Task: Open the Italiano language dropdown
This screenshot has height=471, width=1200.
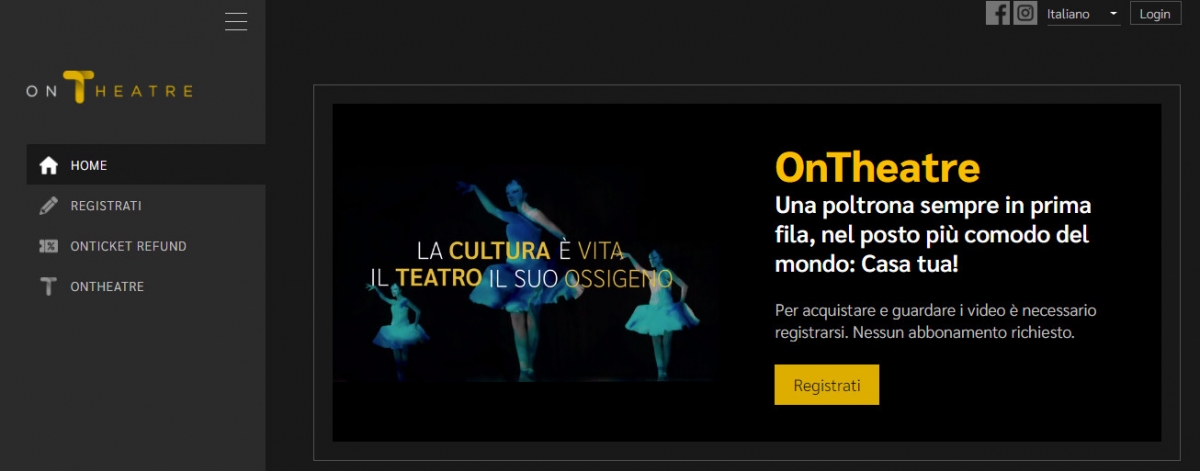Action: pyautogui.click(x=1083, y=14)
